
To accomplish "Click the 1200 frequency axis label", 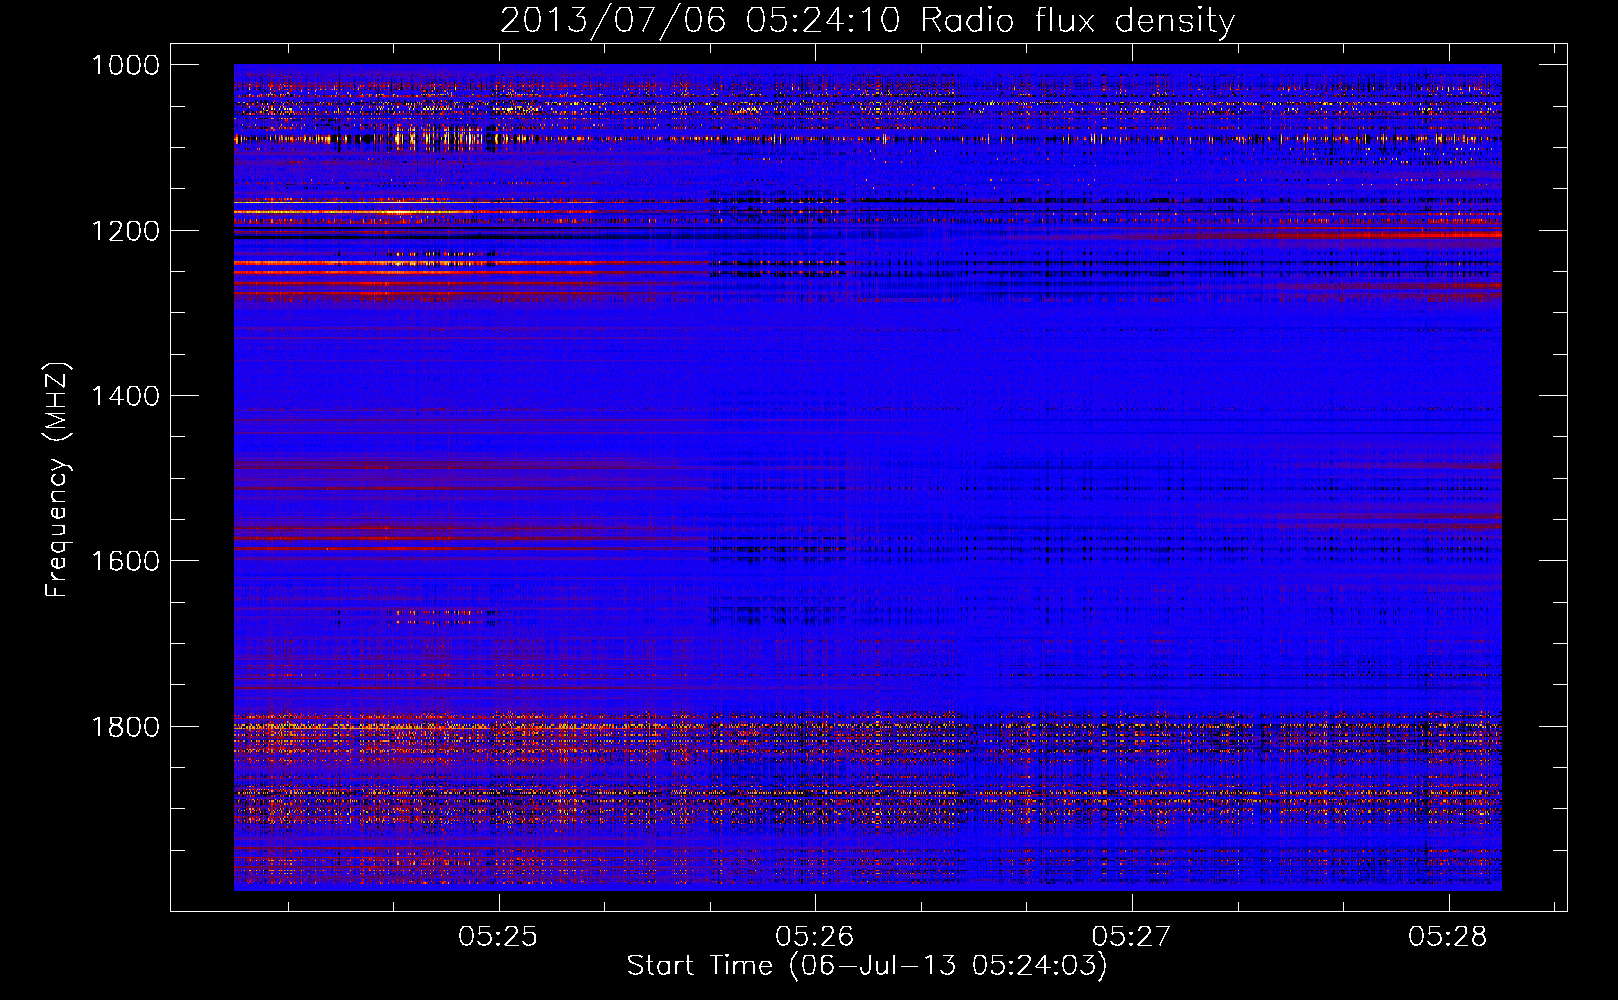I will 125,231.
